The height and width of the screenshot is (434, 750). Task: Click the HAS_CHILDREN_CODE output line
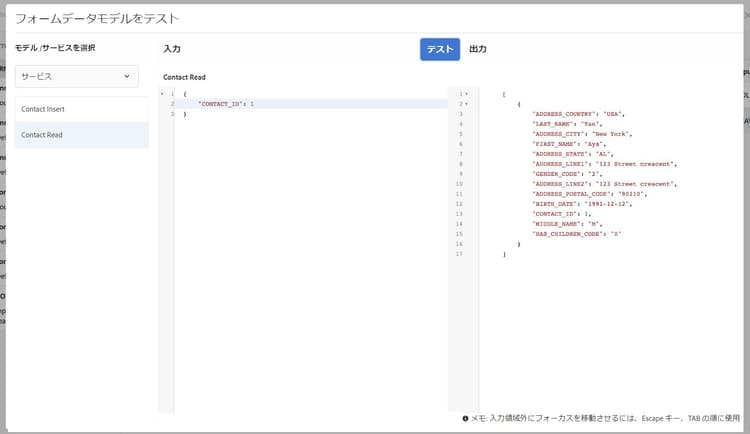click(576, 234)
